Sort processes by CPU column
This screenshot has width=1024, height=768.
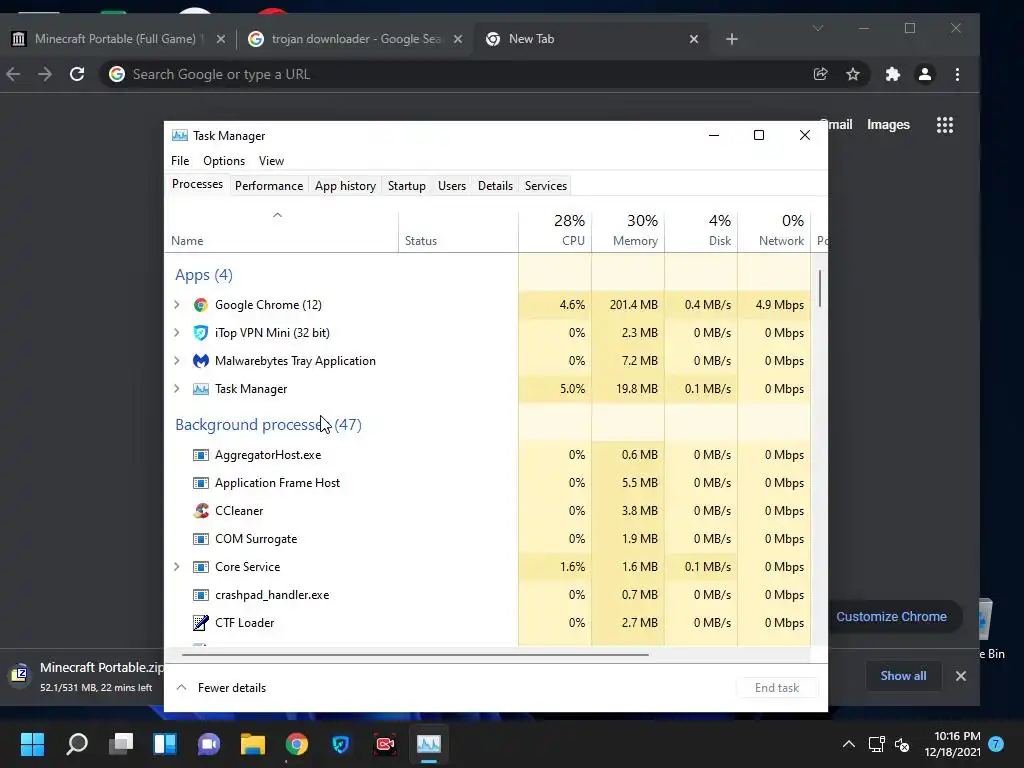[556, 231]
